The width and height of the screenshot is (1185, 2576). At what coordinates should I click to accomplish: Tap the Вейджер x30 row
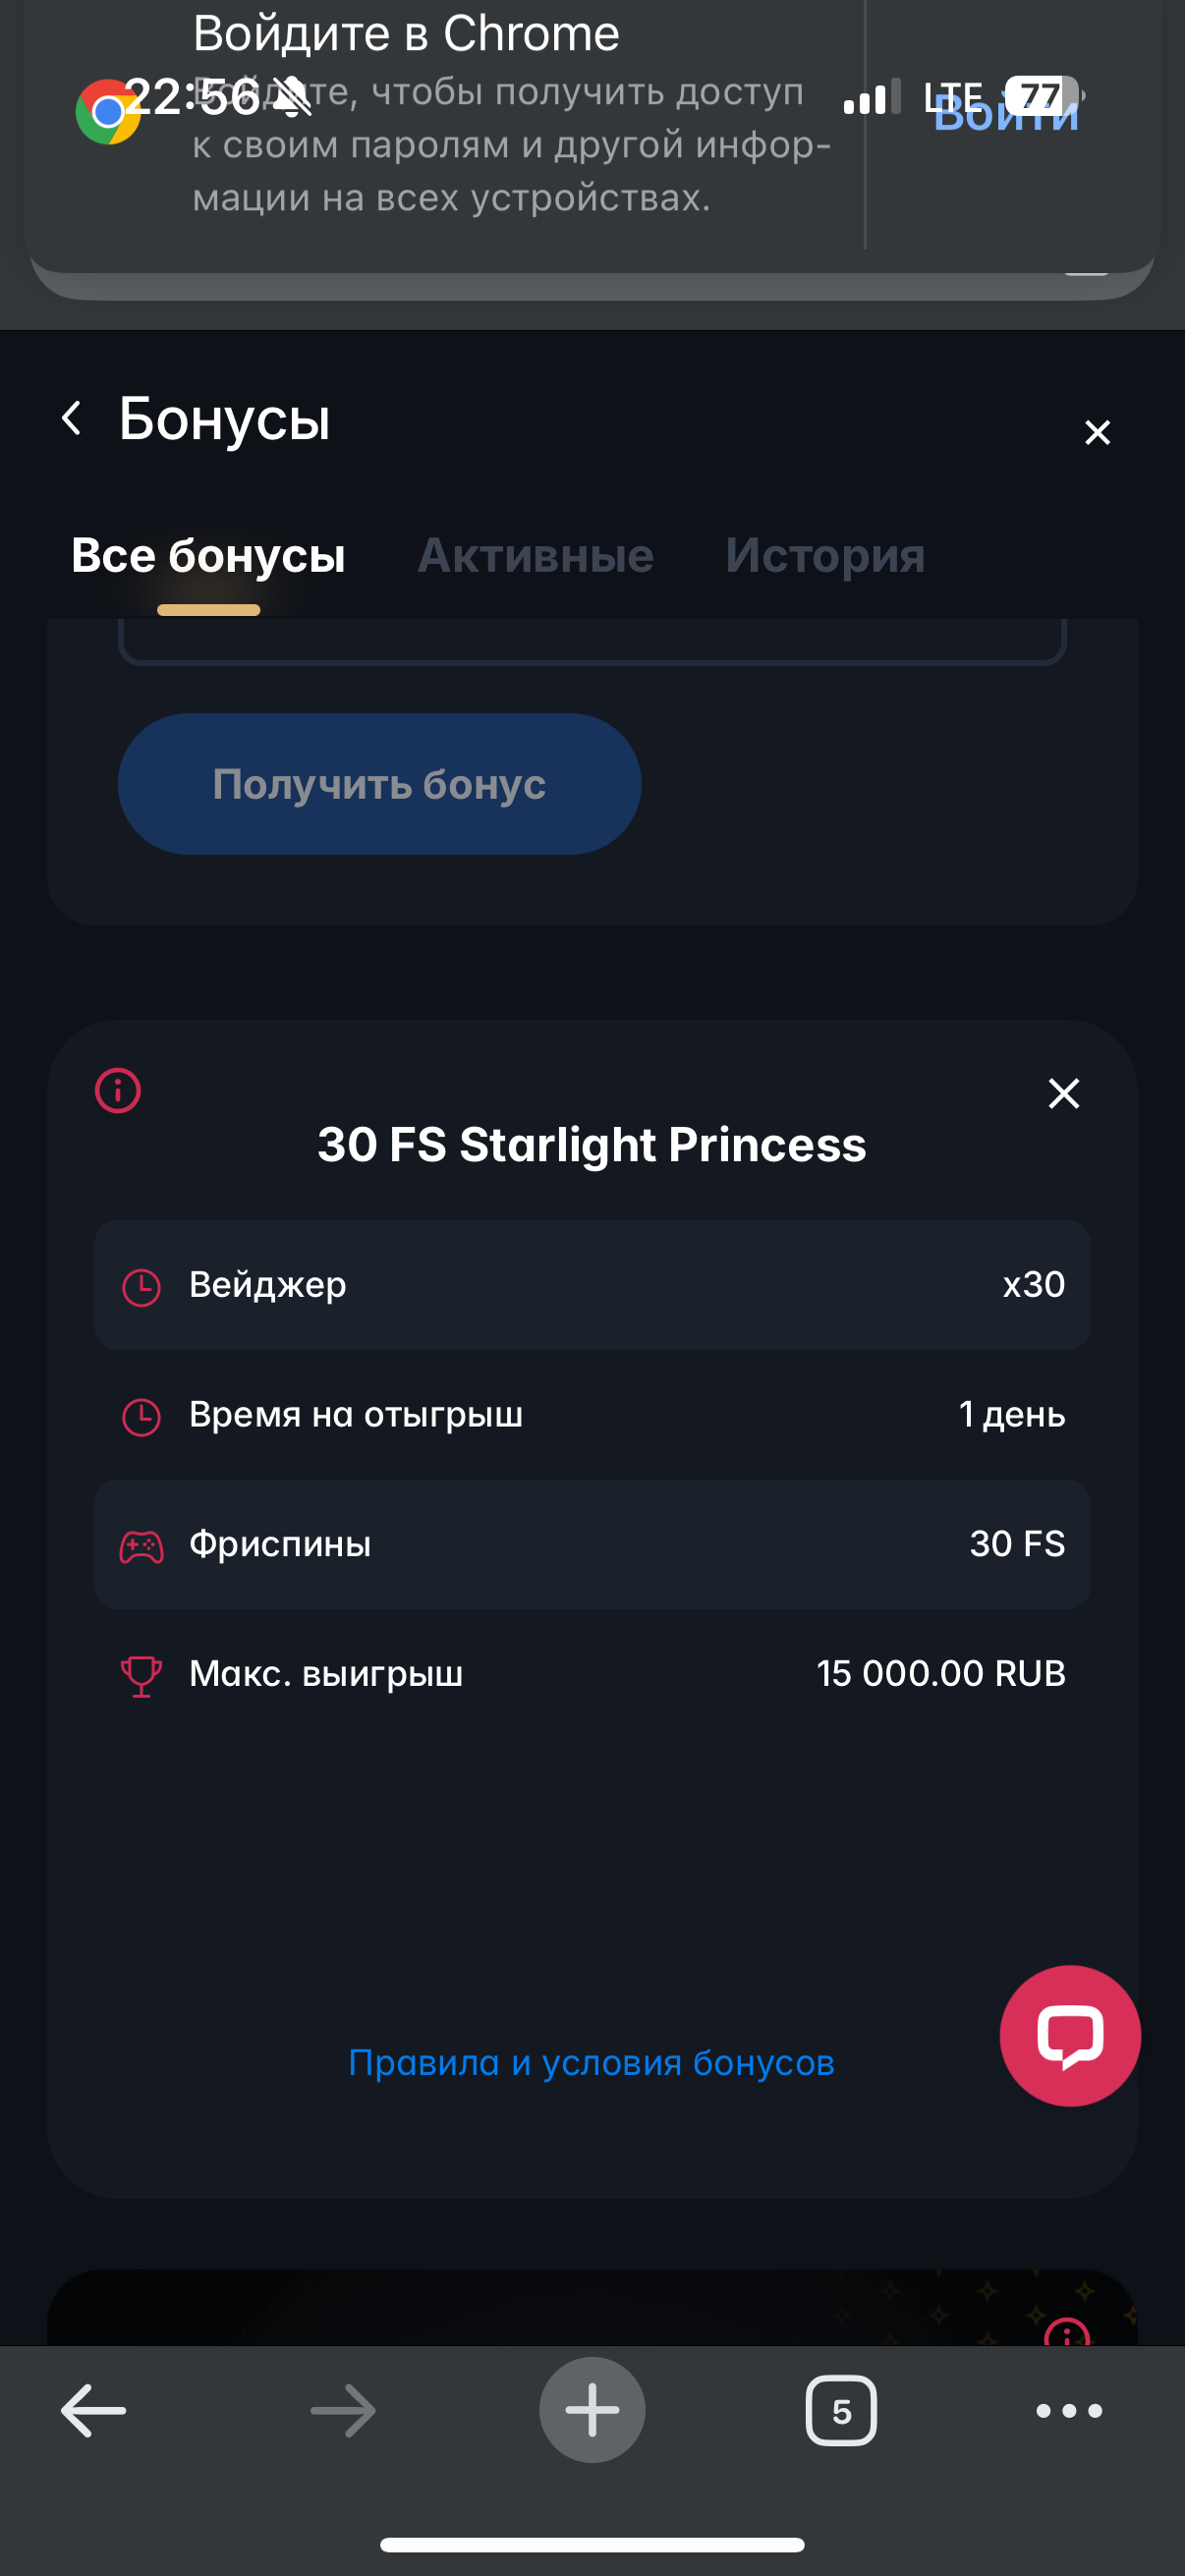[592, 1284]
